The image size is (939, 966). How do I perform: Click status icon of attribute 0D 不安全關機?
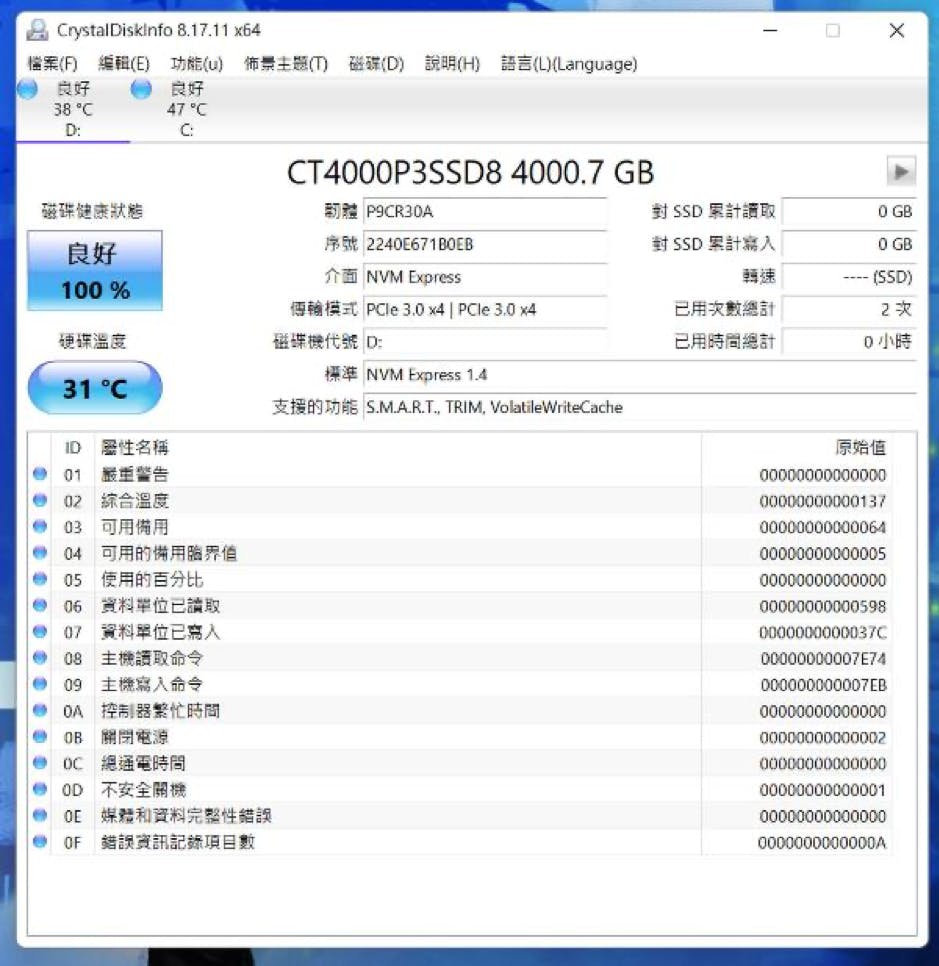tap(40, 789)
